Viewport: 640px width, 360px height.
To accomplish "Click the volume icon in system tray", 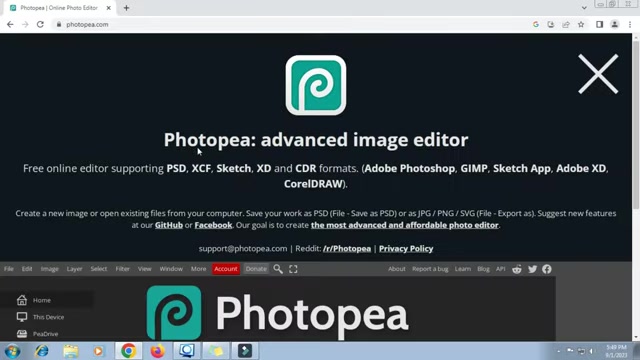I will tap(591, 351).
